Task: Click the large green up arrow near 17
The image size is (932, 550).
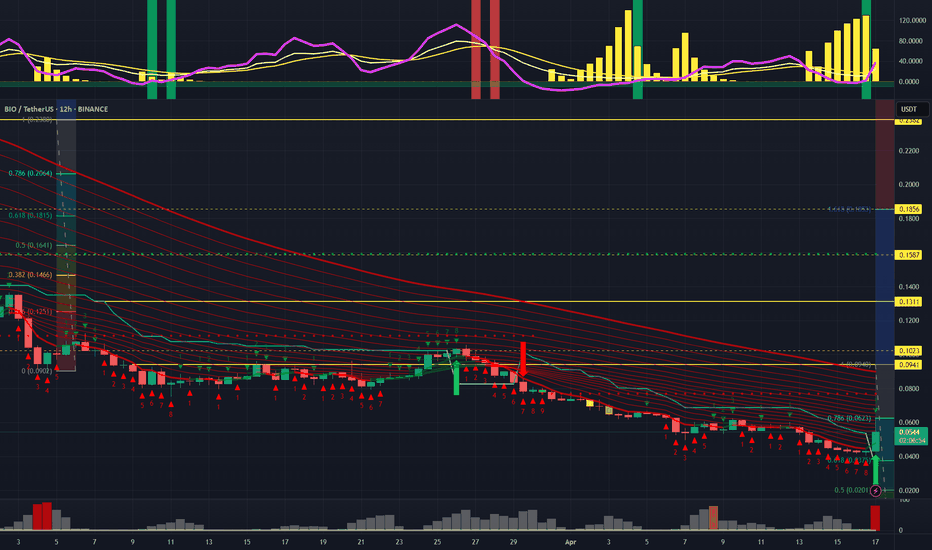Action: (x=875, y=470)
